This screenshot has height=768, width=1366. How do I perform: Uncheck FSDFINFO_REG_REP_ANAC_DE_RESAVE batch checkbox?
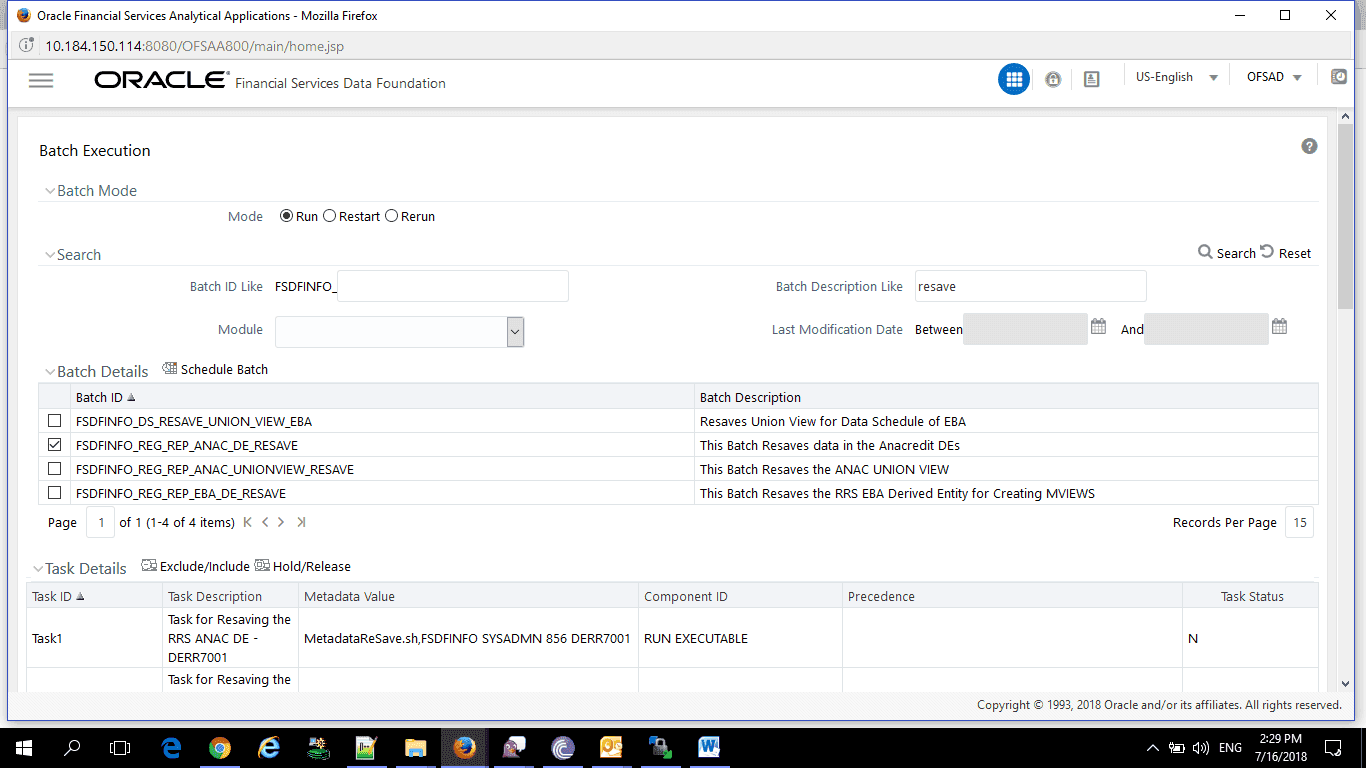pos(55,445)
